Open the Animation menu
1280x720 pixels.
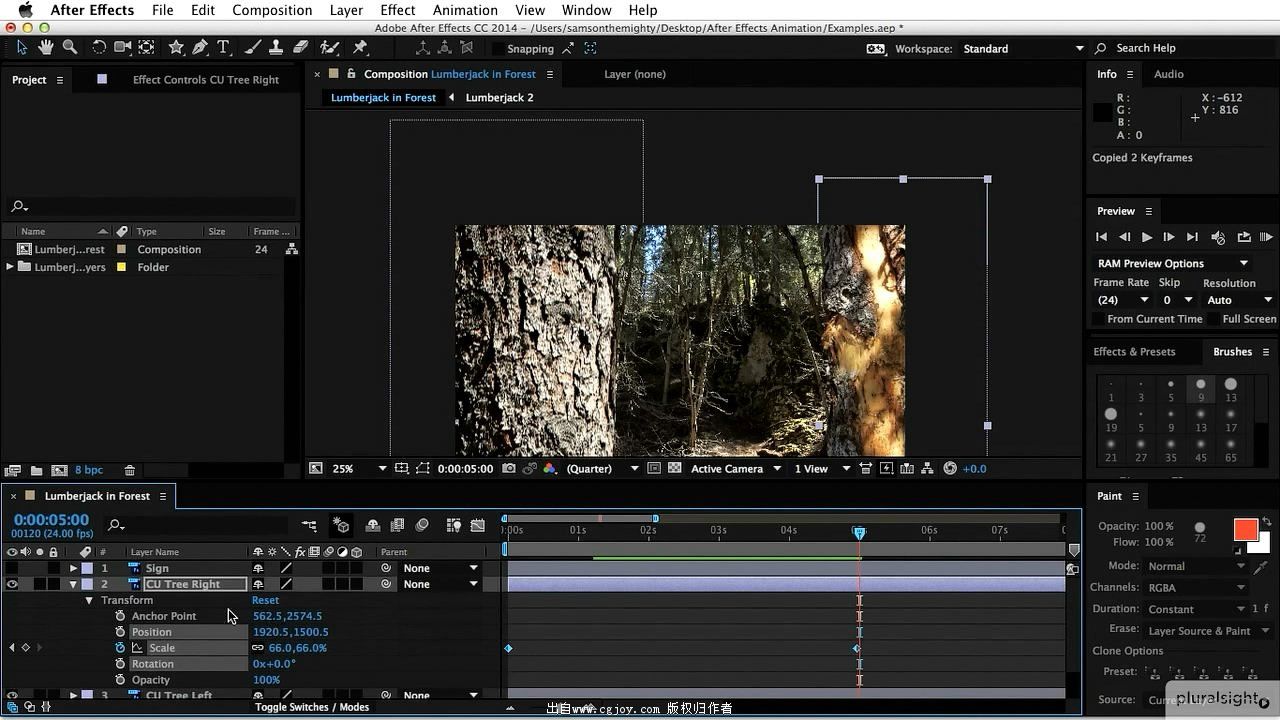(x=465, y=10)
